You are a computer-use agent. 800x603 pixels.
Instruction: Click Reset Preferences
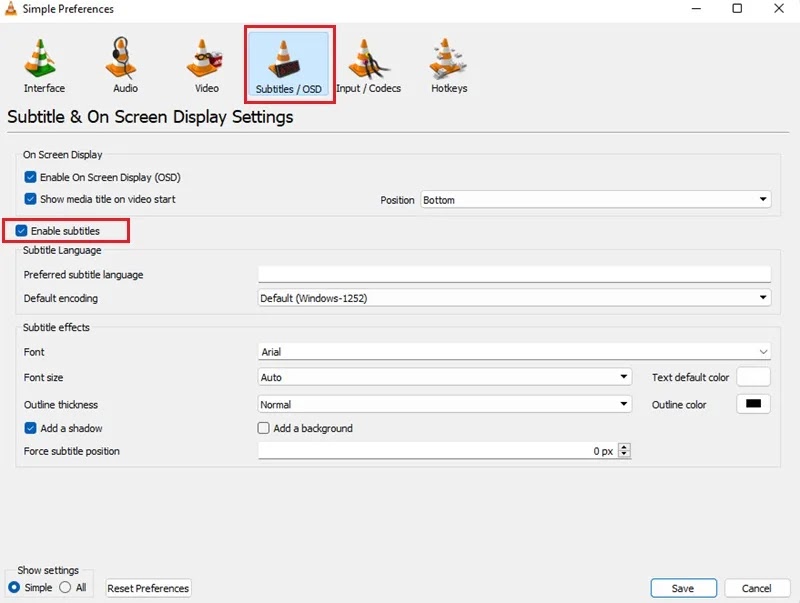[x=148, y=588]
